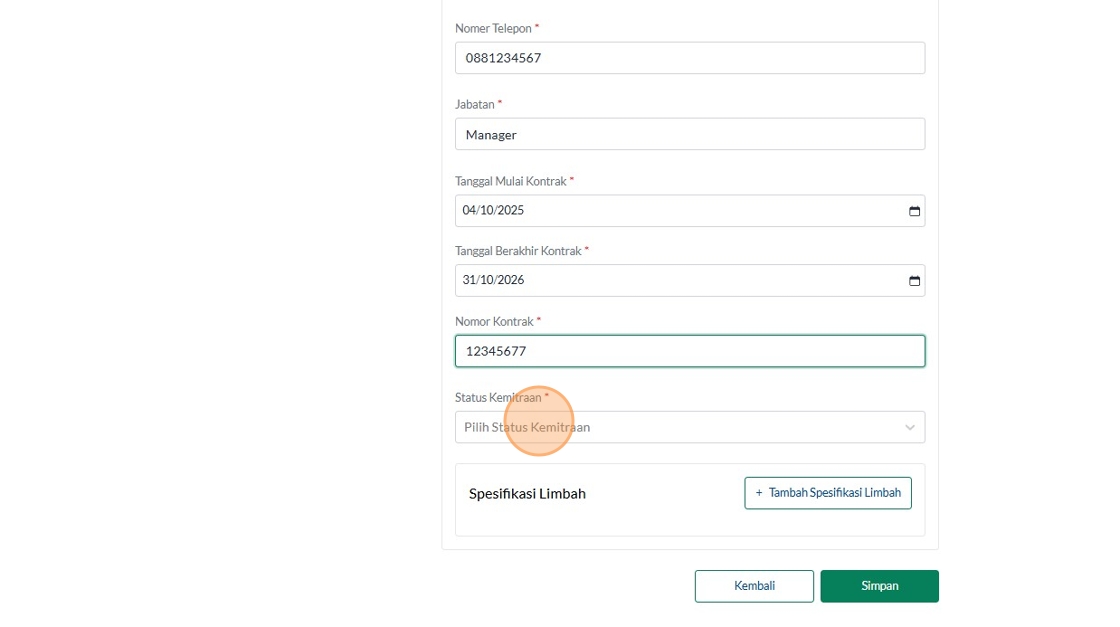This screenshot has width=1120, height=627.
Task: Select the Nomor Kontrak input field
Action: click(689, 351)
